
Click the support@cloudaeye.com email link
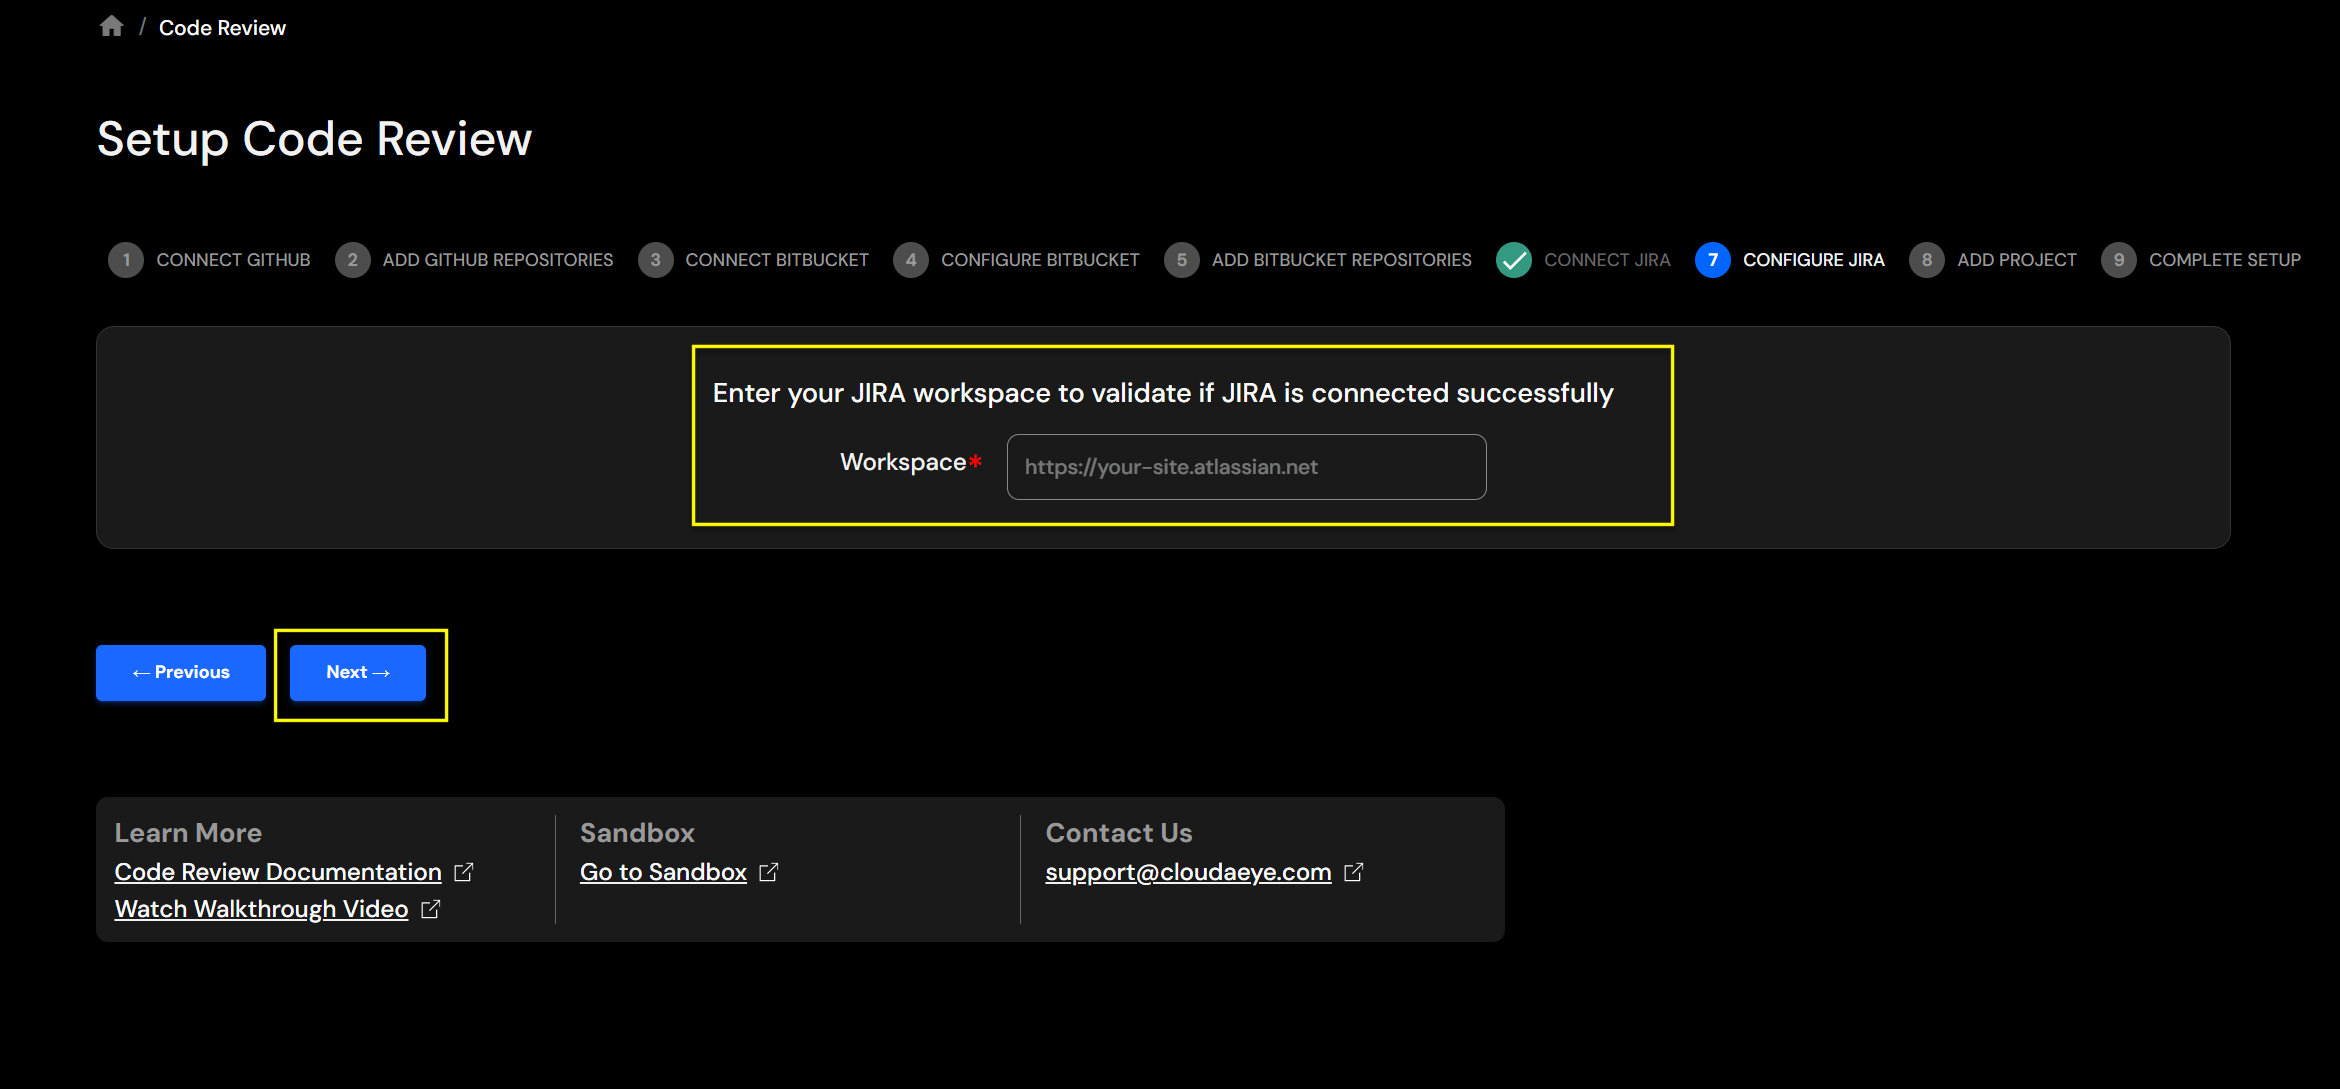[x=1188, y=872]
